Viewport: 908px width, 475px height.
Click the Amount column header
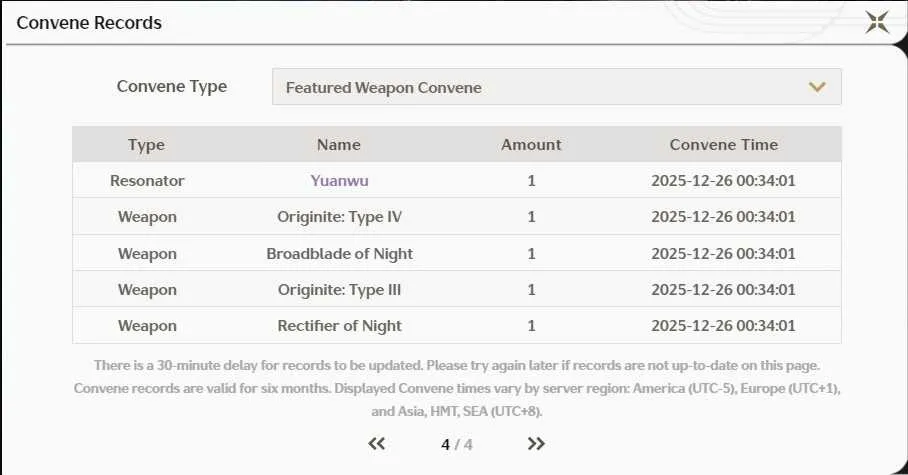[531, 145]
